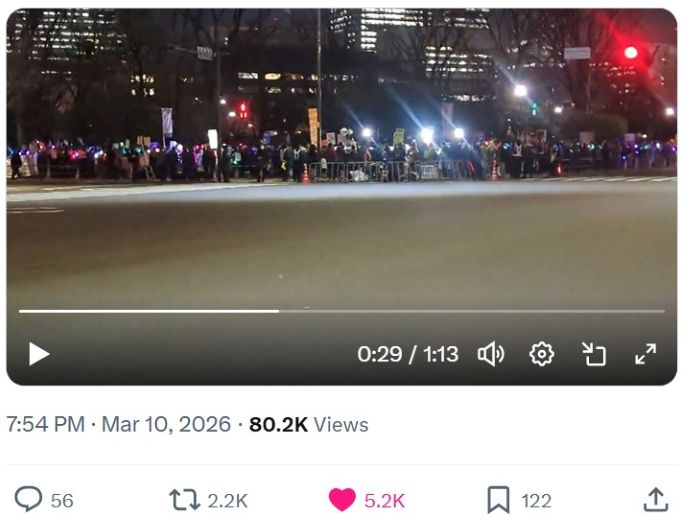Seek along video progress bar
Viewport: 686px width, 521px height.
pos(342,311)
